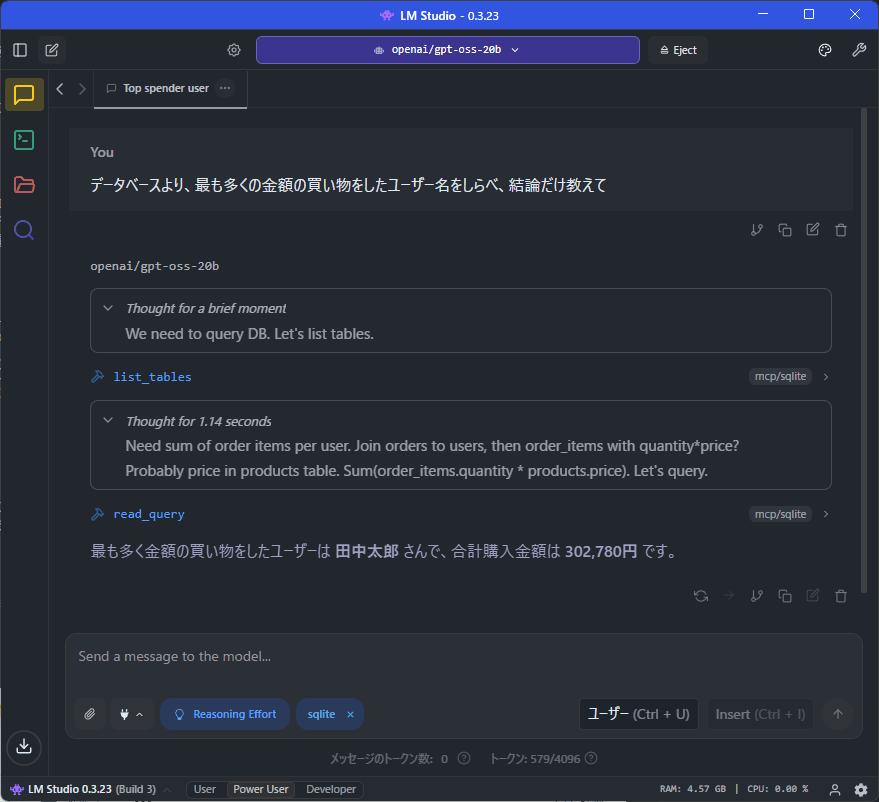
Task: Click the Eject model button
Action: [x=678, y=50]
